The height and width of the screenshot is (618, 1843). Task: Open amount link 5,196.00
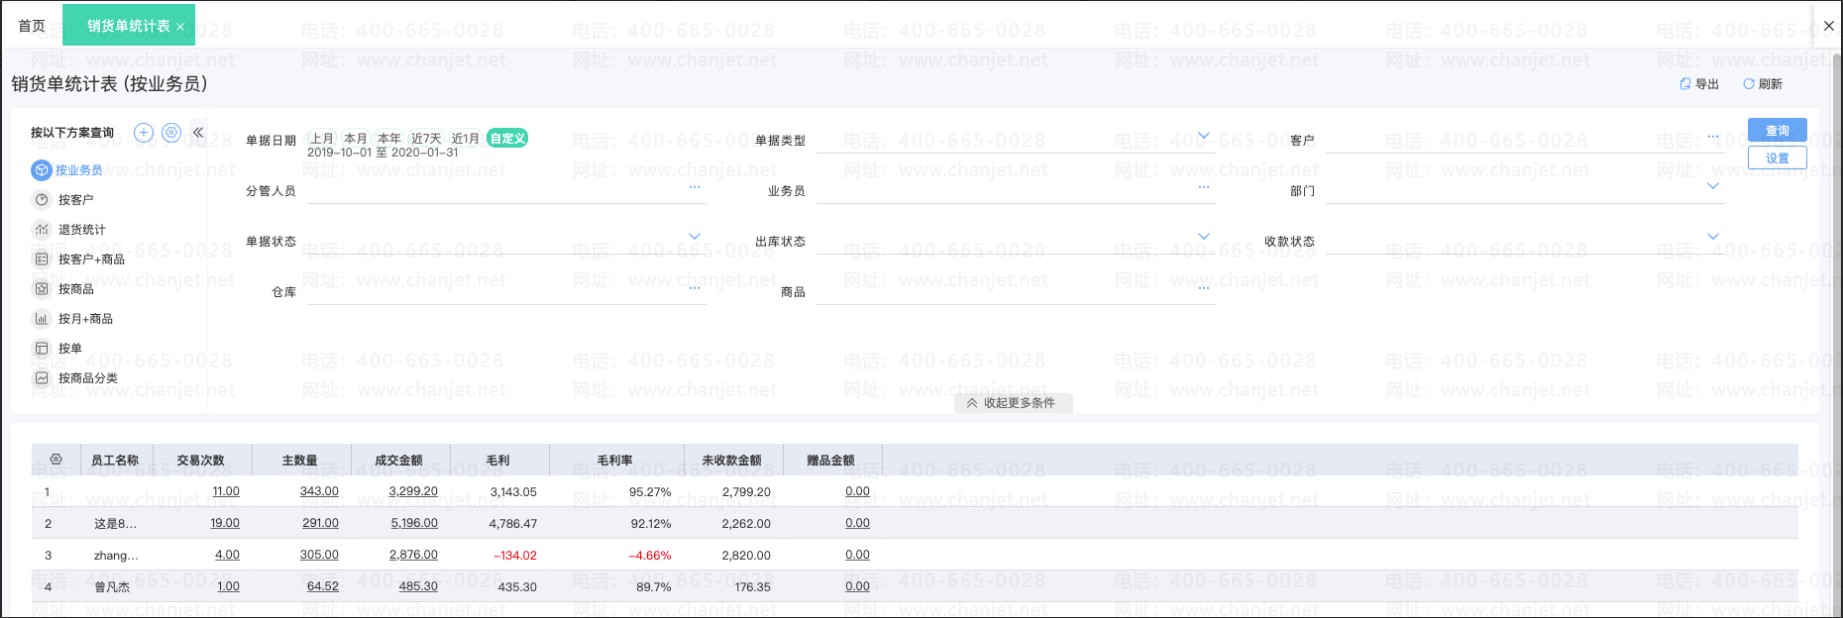pos(414,523)
